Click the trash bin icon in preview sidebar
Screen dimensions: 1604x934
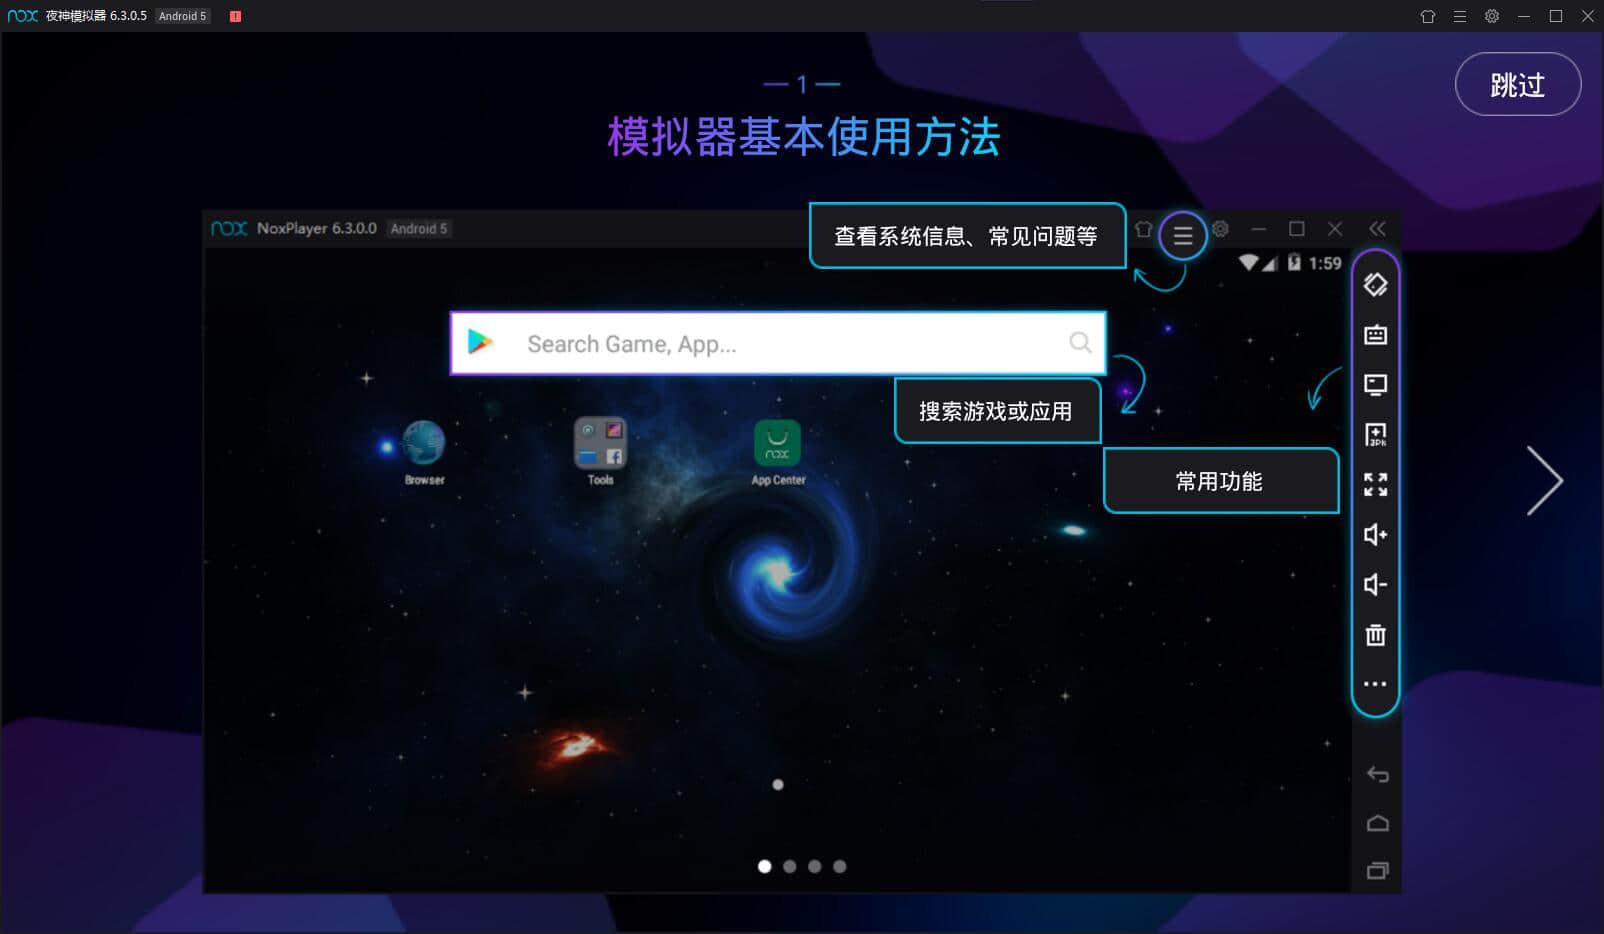[1375, 635]
